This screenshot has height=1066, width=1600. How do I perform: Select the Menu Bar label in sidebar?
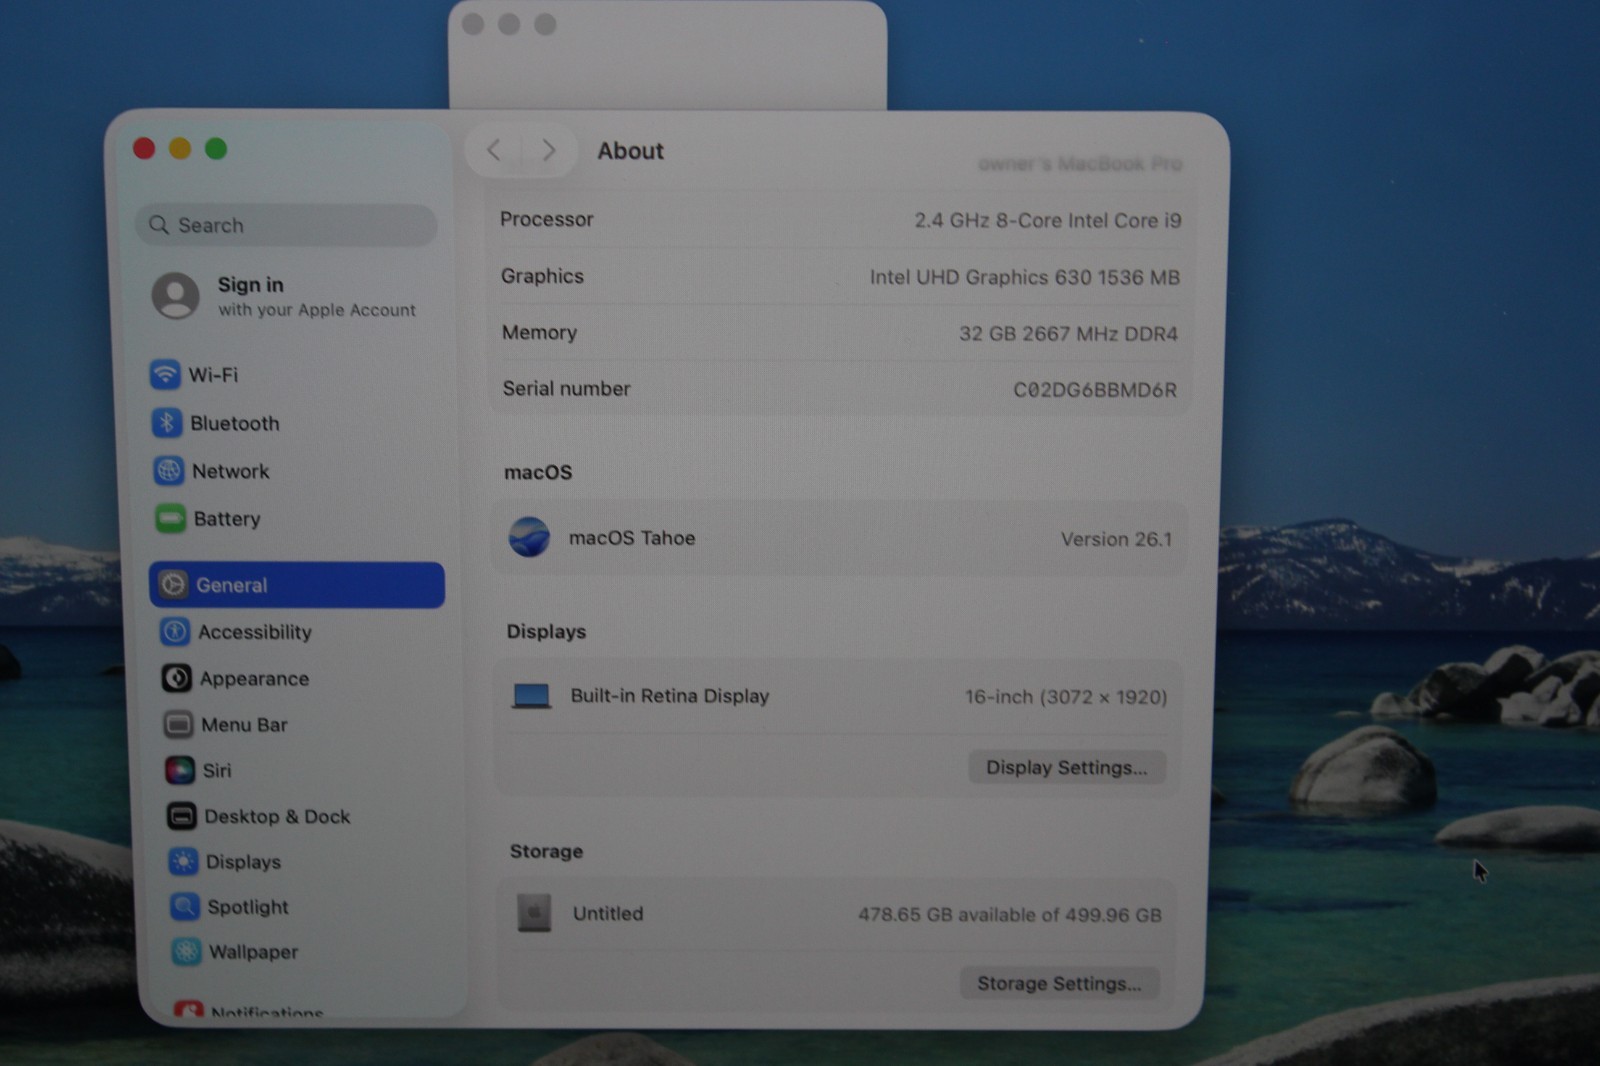tap(245, 725)
